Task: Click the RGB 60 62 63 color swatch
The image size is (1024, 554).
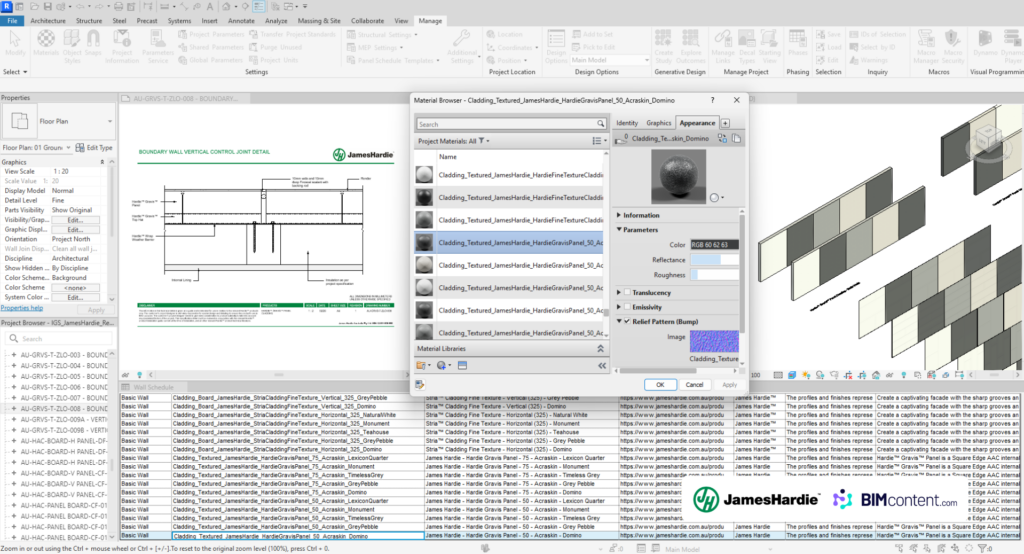Action: click(x=714, y=244)
